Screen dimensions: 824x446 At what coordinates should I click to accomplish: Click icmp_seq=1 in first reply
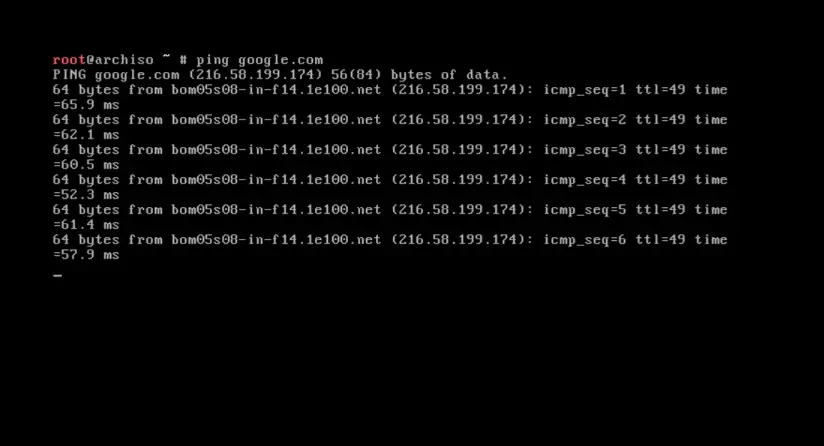tap(584, 90)
